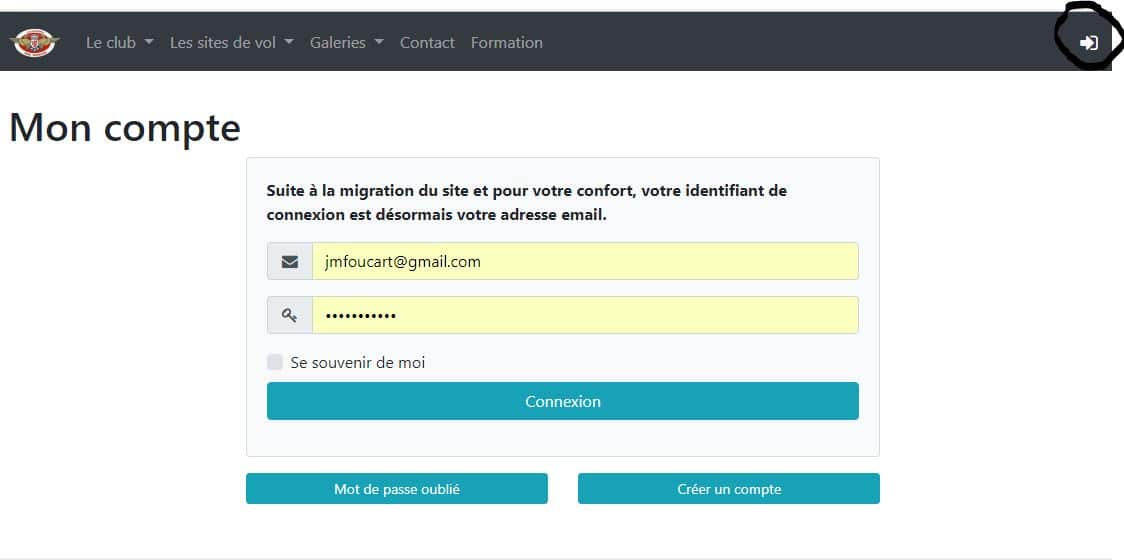Select the 'Le club' text in the navbar

[110, 42]
